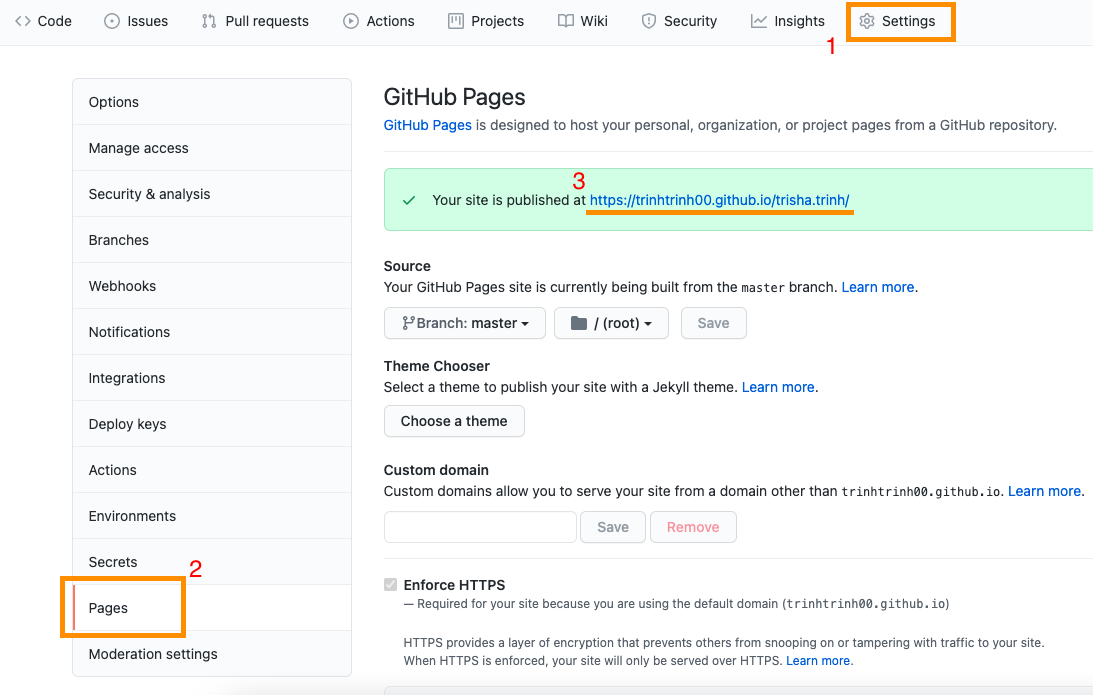Viewport: 1093px width, 695px height.
Task: Click the branch icon on Branch: master
Action: (x=408, y=323)
